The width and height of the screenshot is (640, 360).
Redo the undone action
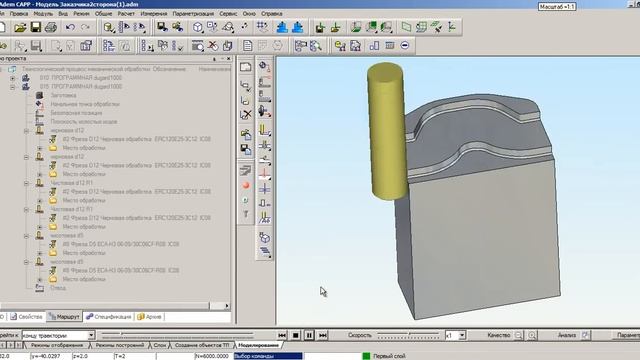coord(85,27)
